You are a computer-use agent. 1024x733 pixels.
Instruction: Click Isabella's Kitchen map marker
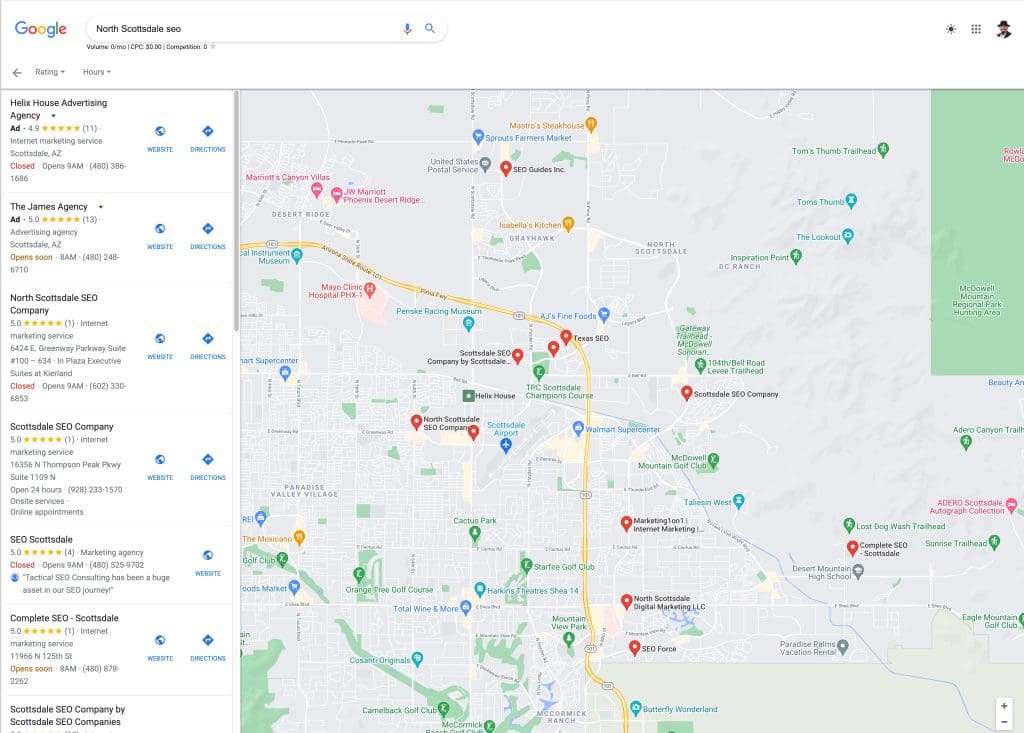click(x=568, y=224)
